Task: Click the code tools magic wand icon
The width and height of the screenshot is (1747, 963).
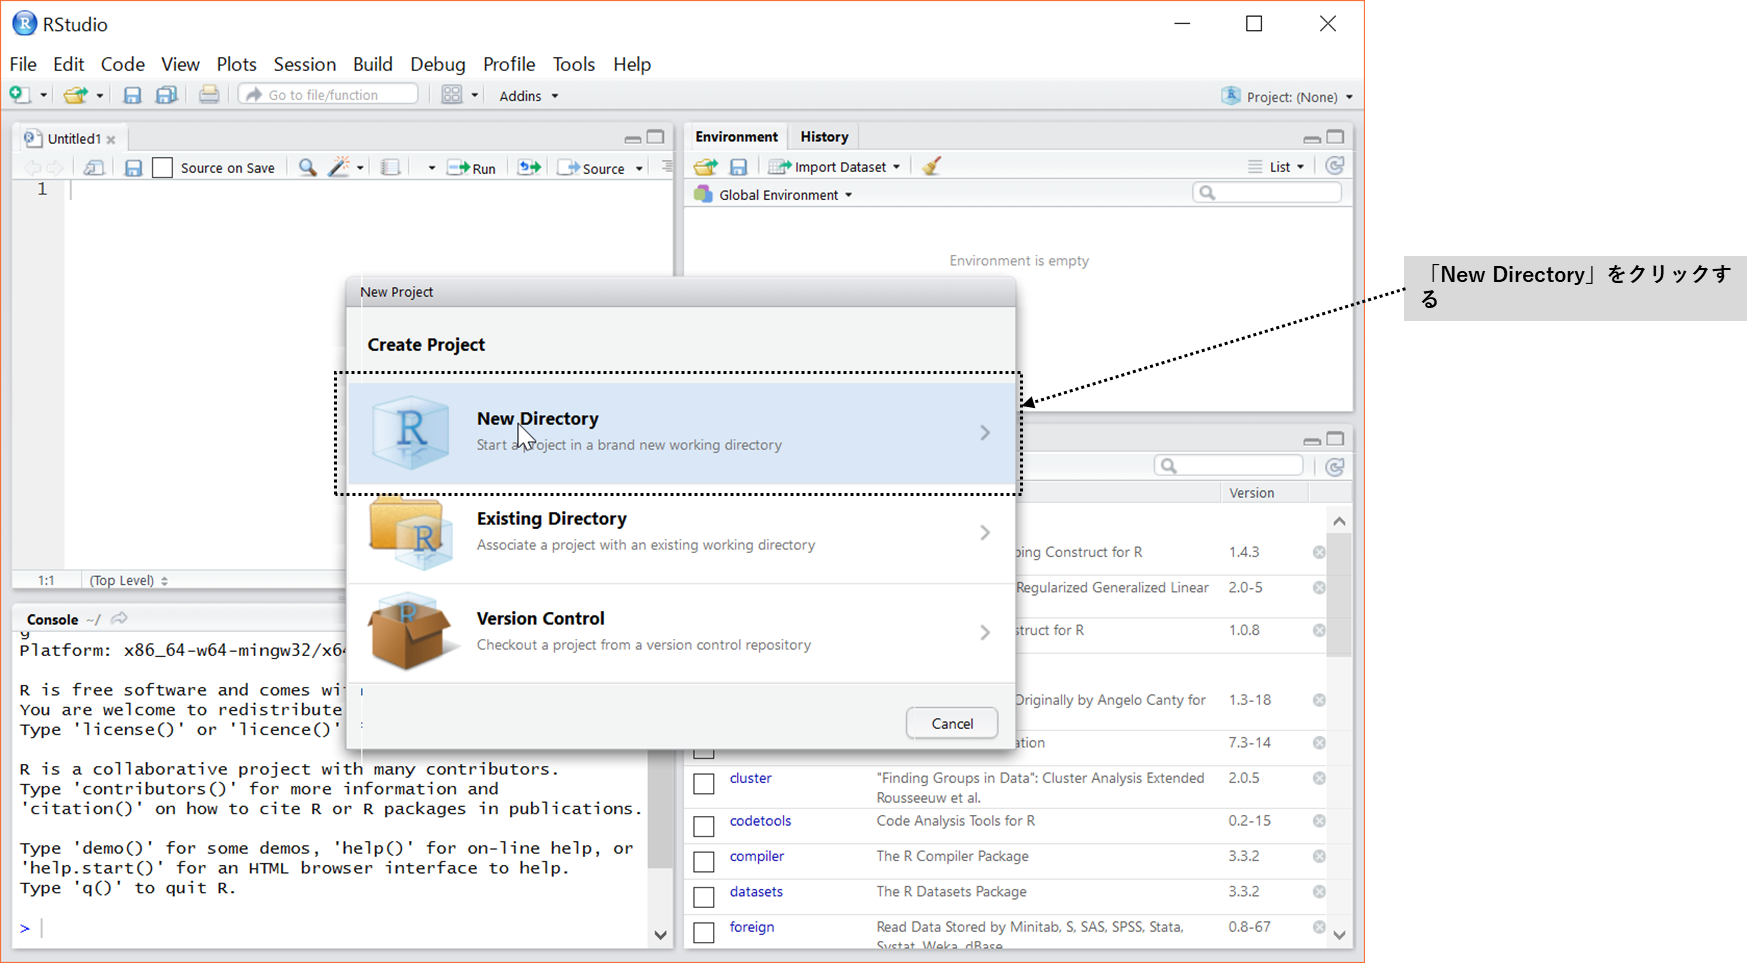Action: (x=339, y=168)
